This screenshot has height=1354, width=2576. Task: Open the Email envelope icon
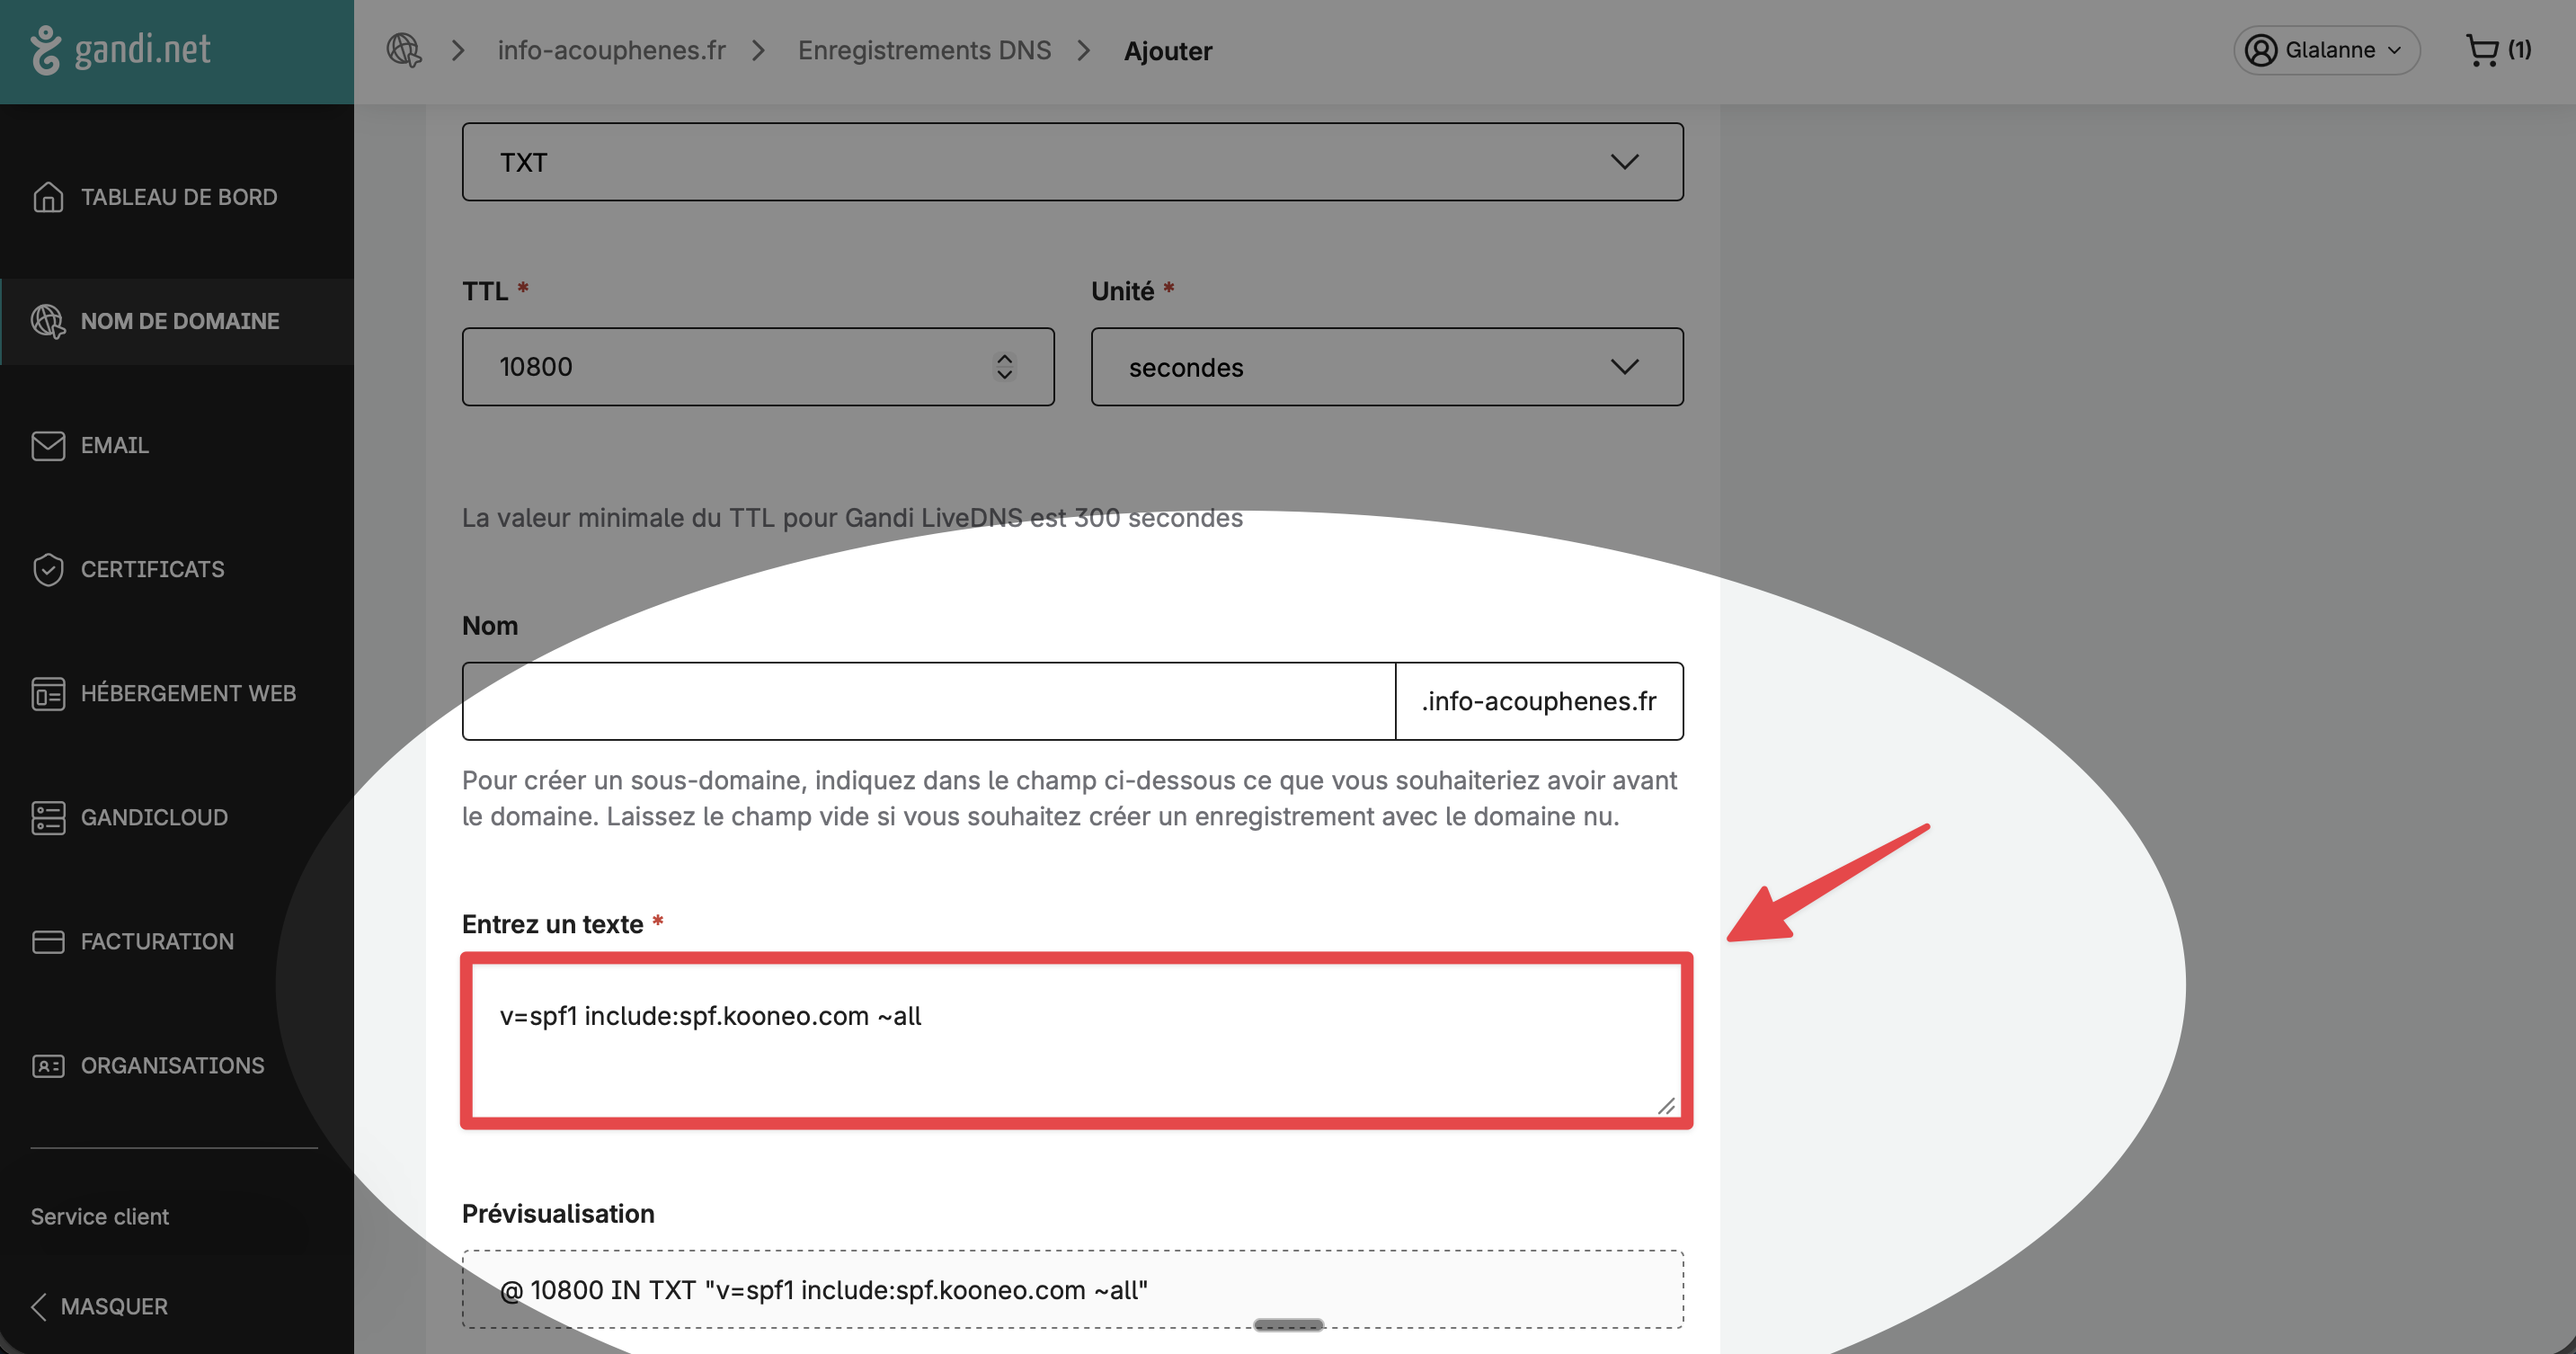[x=48, y=445]
